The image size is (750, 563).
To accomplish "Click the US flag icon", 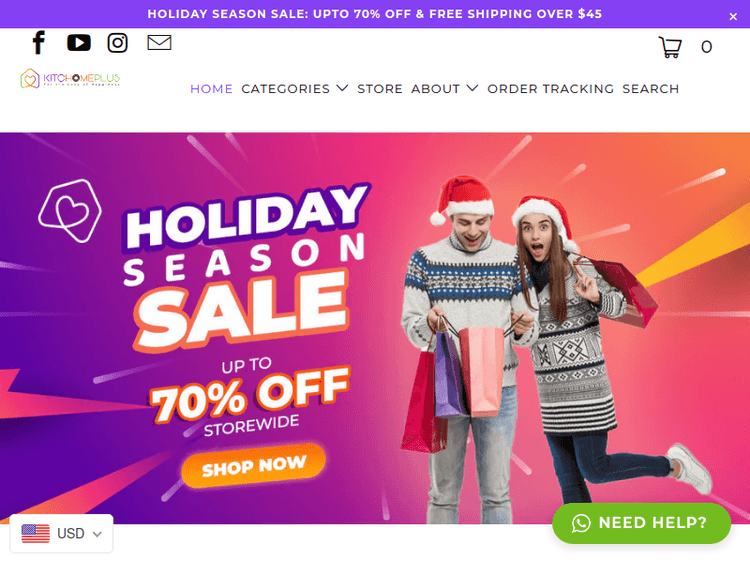I will (x=35, y=533).
